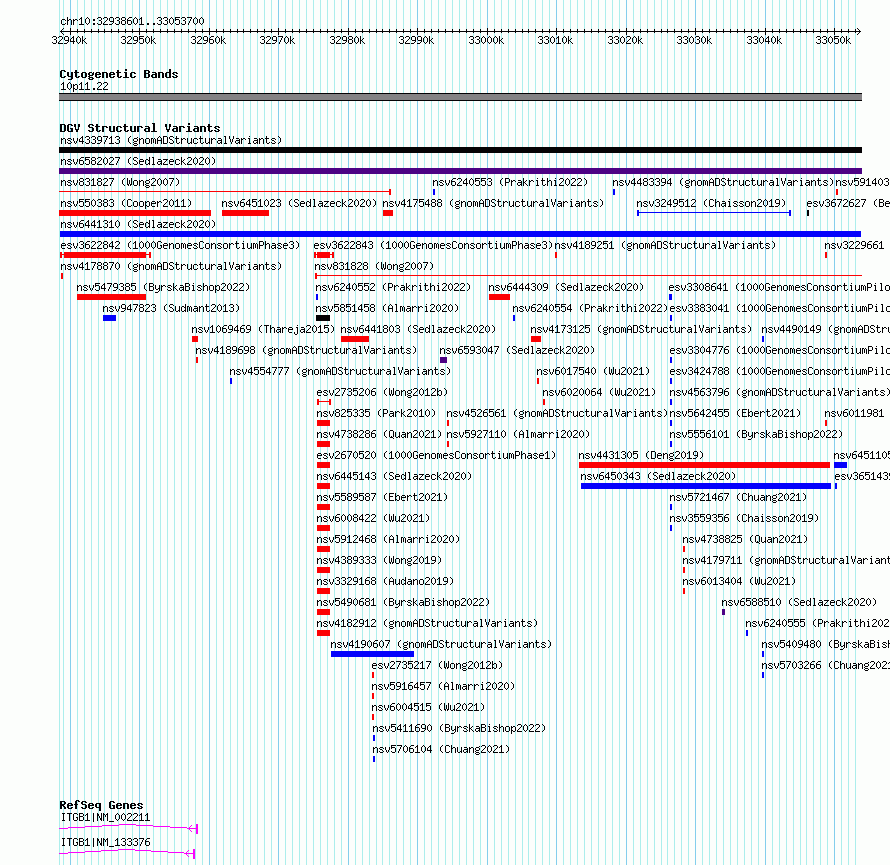Open the nsv5916457 (Almarri2020) label
The height and width of the screenshot is (865, 890).
coord(443,686)
